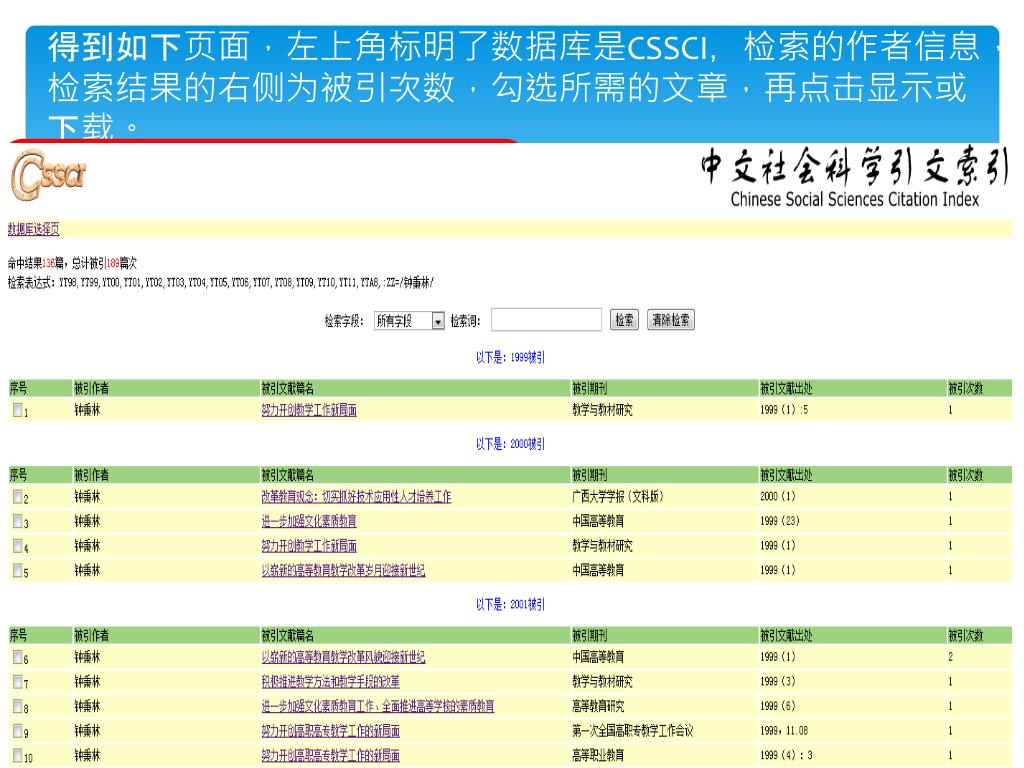Viewport: 1024px width, 768px height.
Task: Click 被引文献出处 header in the 1999 table
Action: [786, 389]
